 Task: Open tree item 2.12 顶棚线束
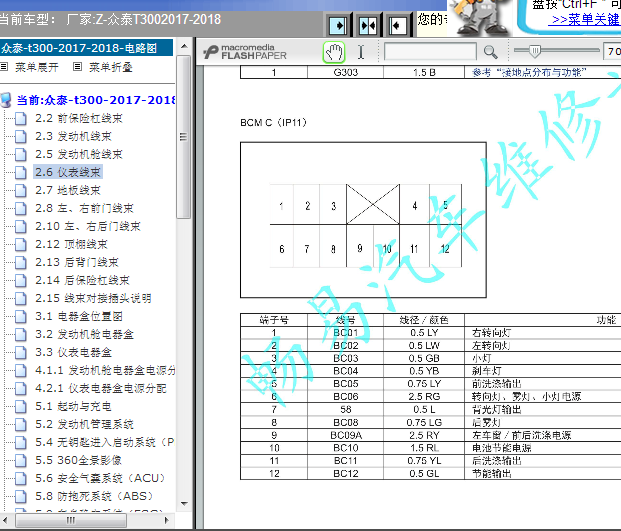pos(71,244)
